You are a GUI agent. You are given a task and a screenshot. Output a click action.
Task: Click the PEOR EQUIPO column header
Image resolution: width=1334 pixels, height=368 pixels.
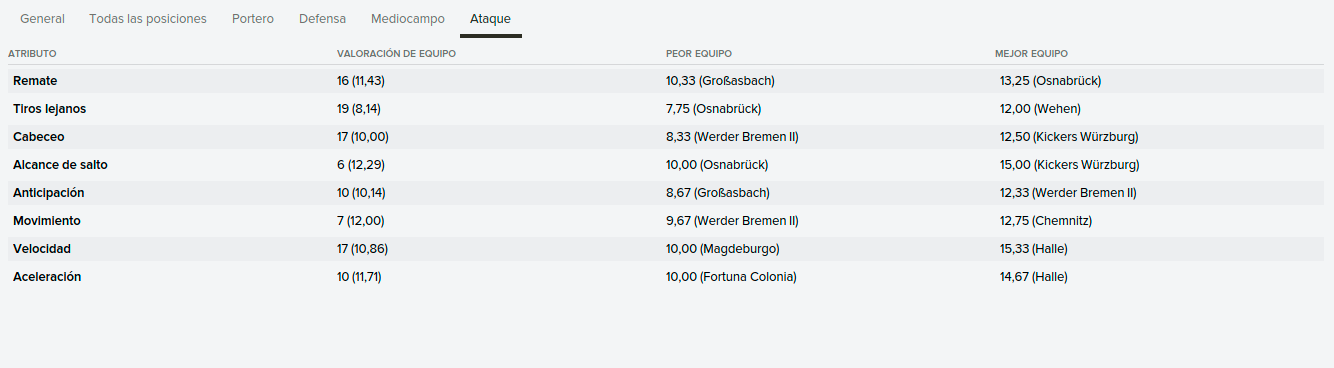click(700, 53)
